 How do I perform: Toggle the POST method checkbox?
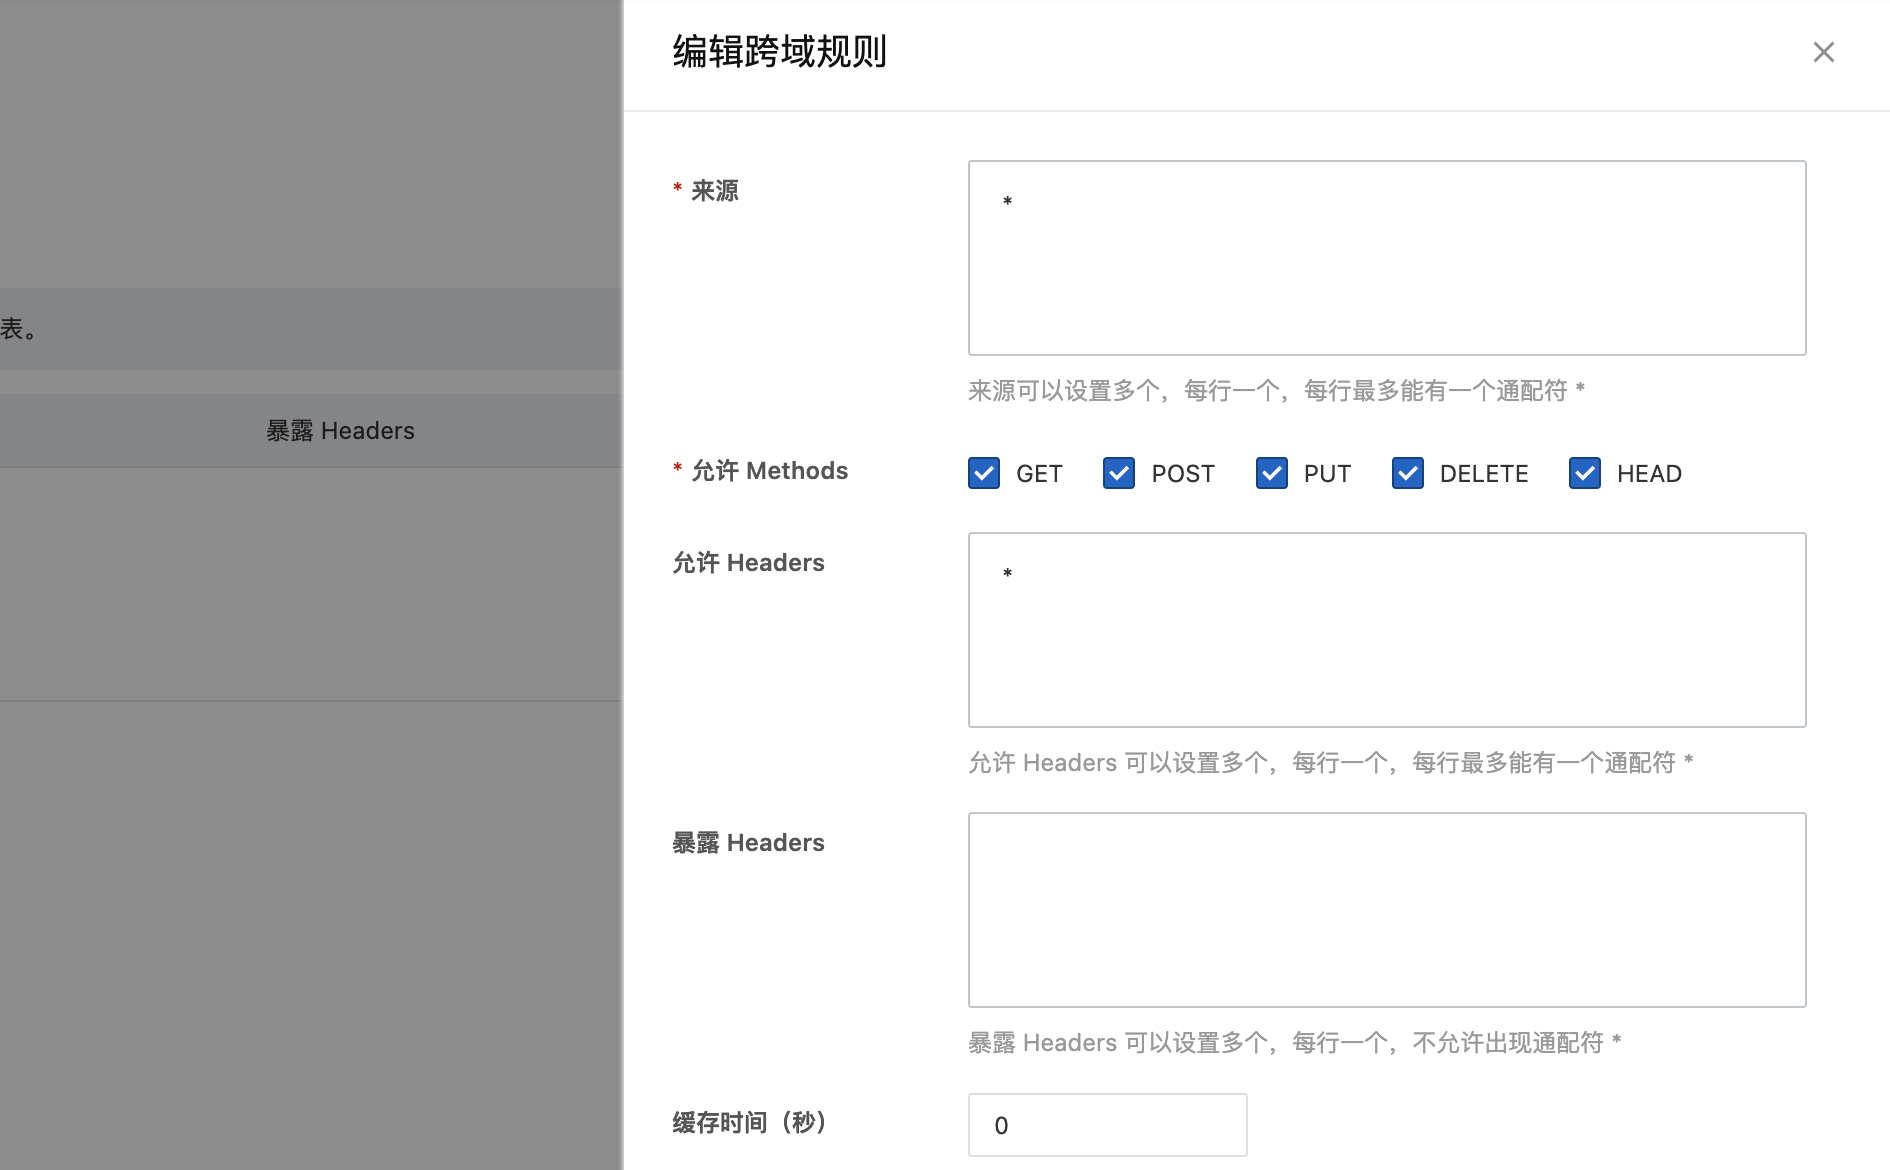(x=1119, y=473)
